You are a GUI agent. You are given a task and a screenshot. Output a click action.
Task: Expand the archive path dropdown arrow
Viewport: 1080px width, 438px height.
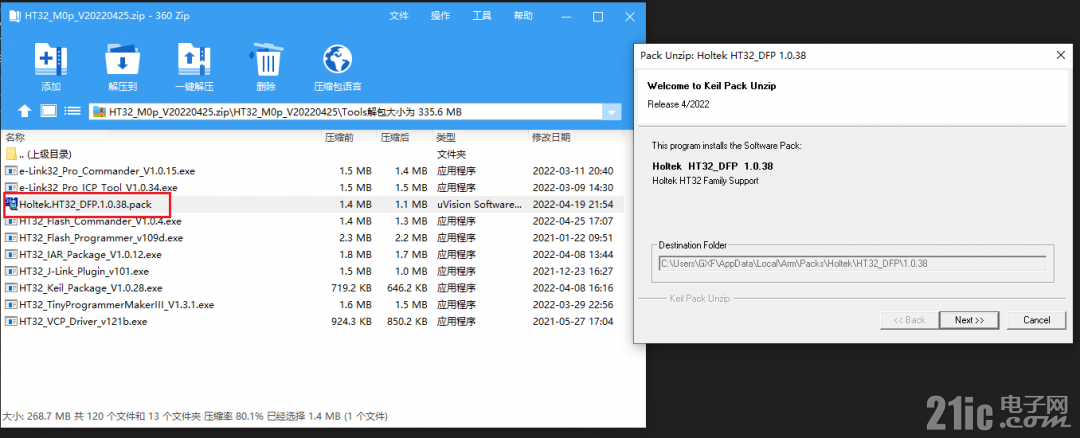(x=611, y=112)
